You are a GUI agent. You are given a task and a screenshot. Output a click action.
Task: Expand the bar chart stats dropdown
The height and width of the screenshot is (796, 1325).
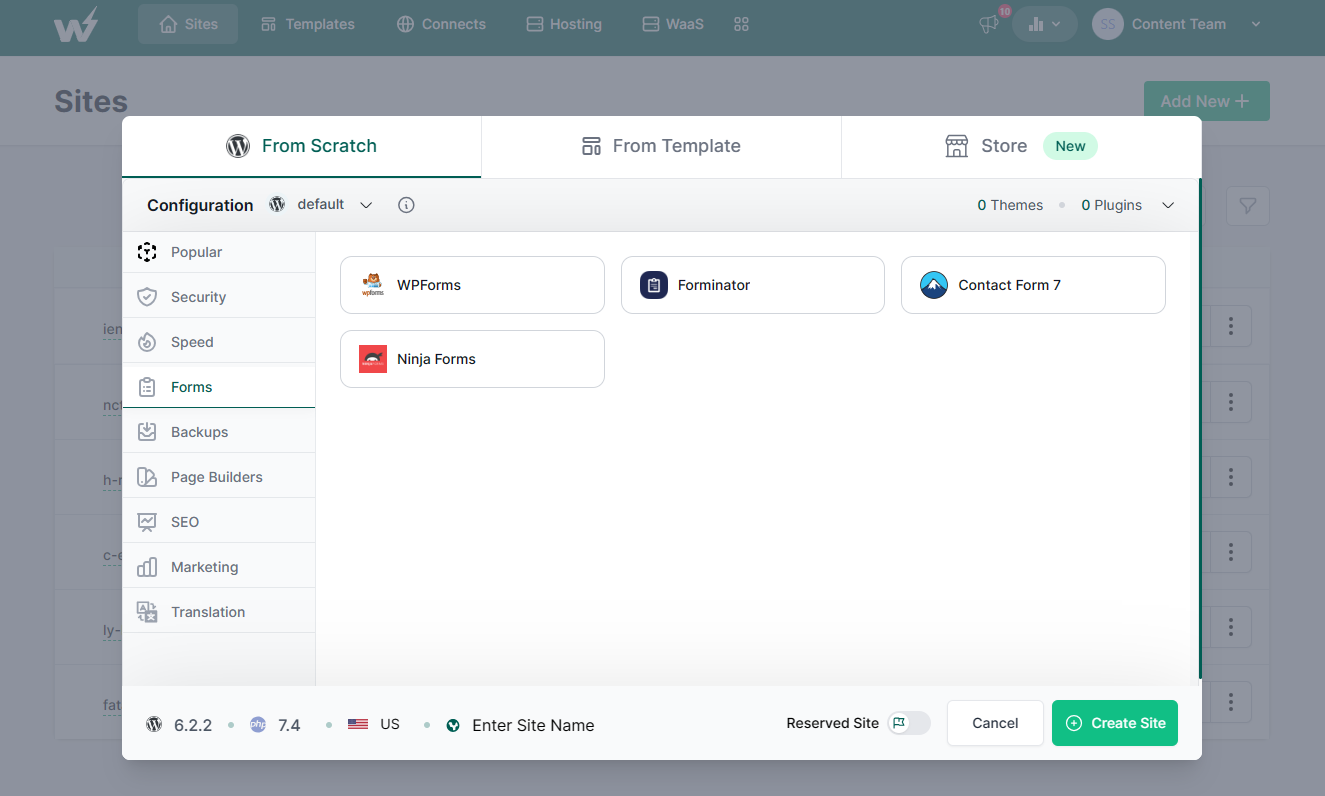1045,24
